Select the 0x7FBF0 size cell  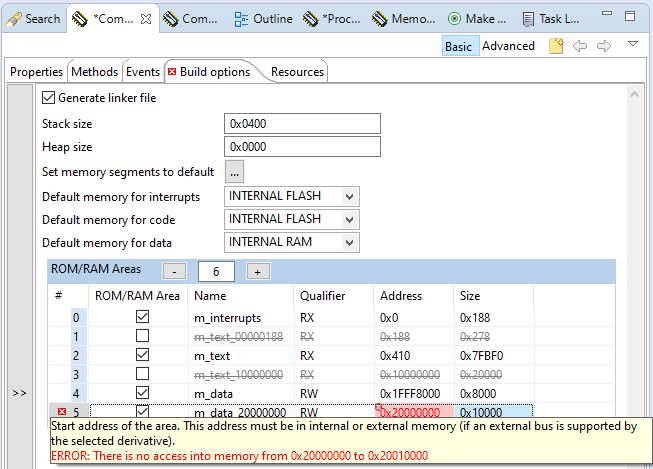(x=493, y=356)
